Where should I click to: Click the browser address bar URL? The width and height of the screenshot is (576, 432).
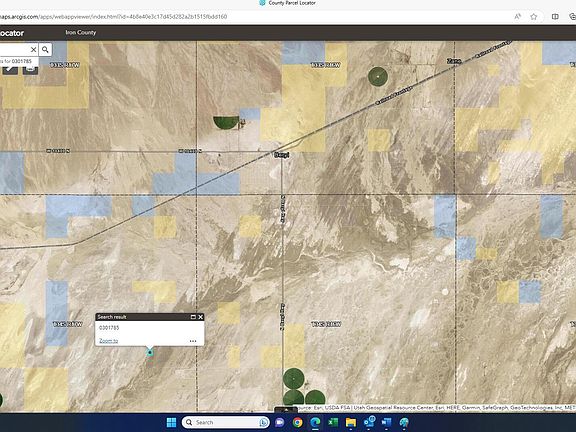pyautogui.click(x=113, y=17)
